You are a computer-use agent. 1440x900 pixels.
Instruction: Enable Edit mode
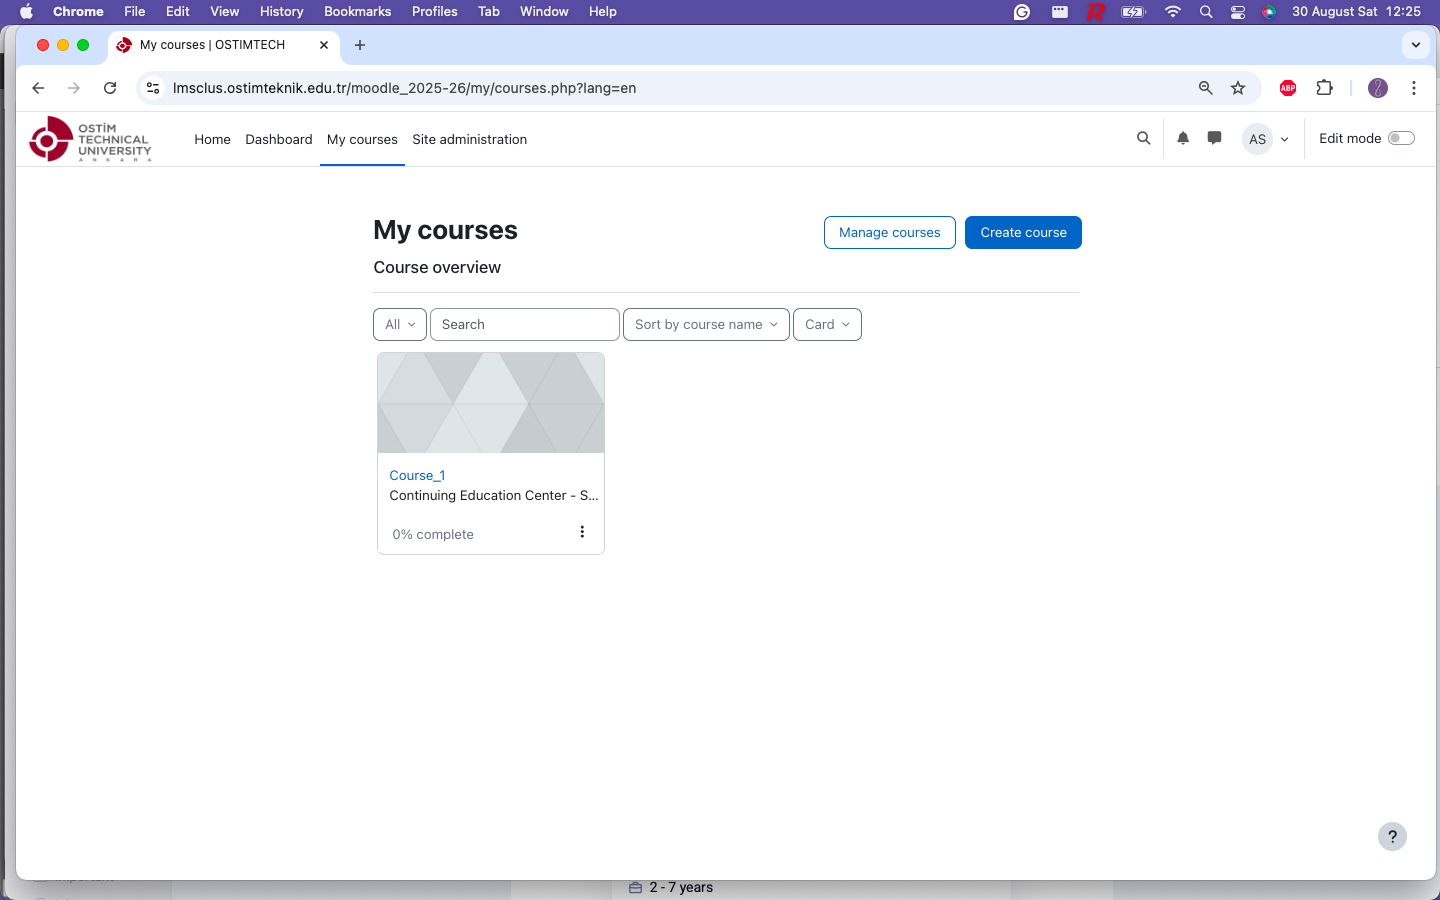[1401, 138]
